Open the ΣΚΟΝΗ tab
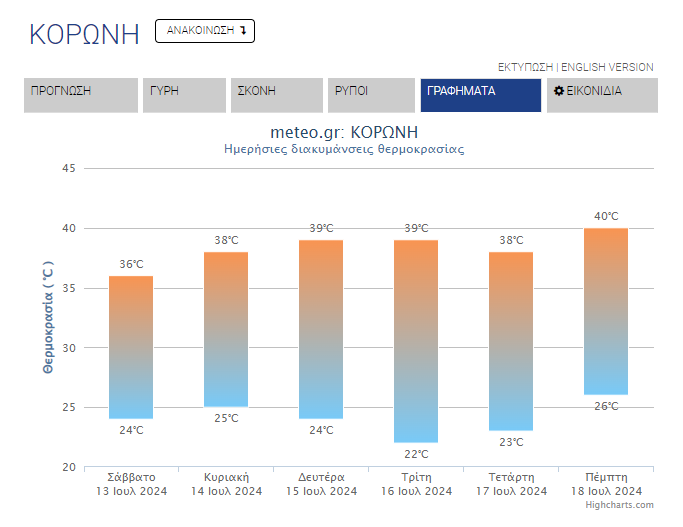Image resolution: width=683 pixels, height=527 pixels. (x=277, y=95)
